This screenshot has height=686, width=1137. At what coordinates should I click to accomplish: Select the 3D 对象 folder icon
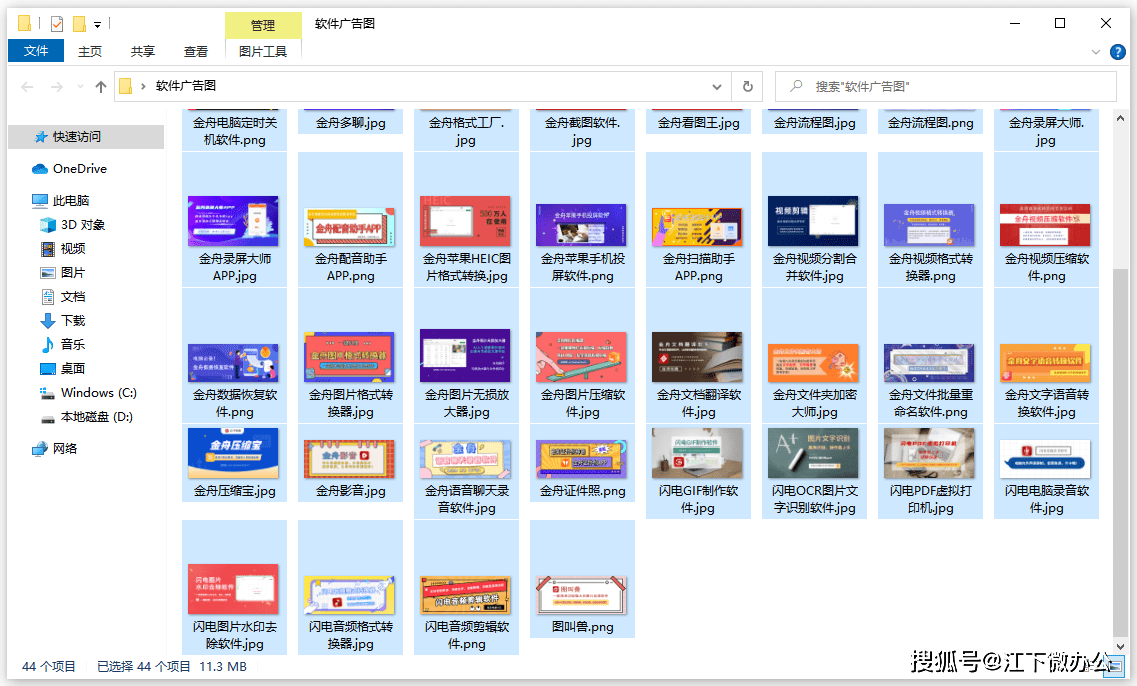pos(48,225)
